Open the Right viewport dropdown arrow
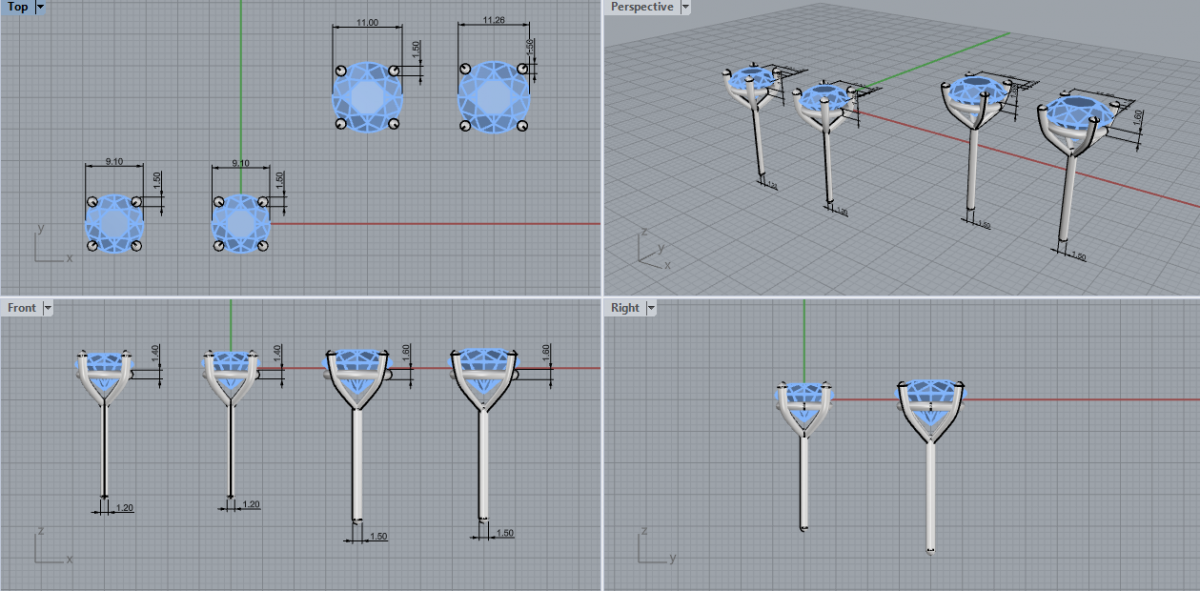 (x=652, y=308)
